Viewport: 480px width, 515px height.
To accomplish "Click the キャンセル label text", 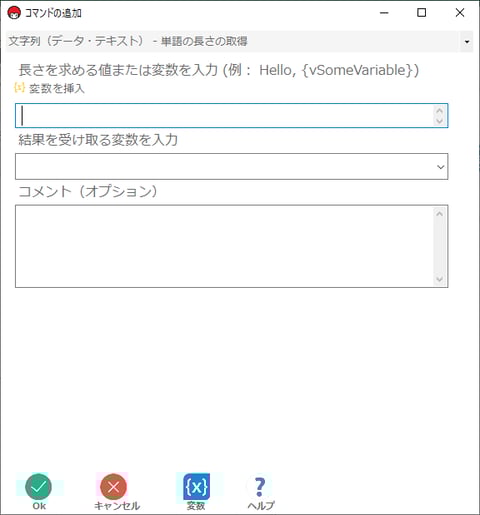I will pos(117,506).
